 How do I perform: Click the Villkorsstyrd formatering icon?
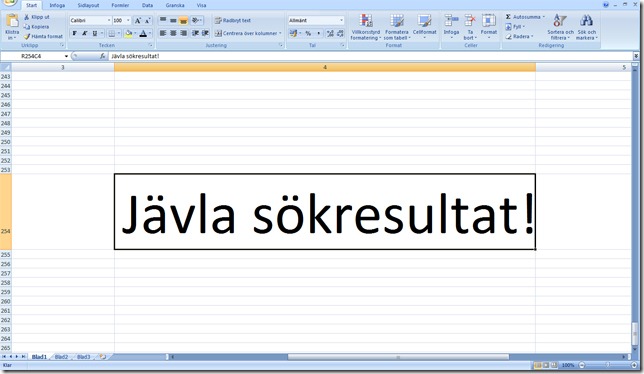click(366, 21)
